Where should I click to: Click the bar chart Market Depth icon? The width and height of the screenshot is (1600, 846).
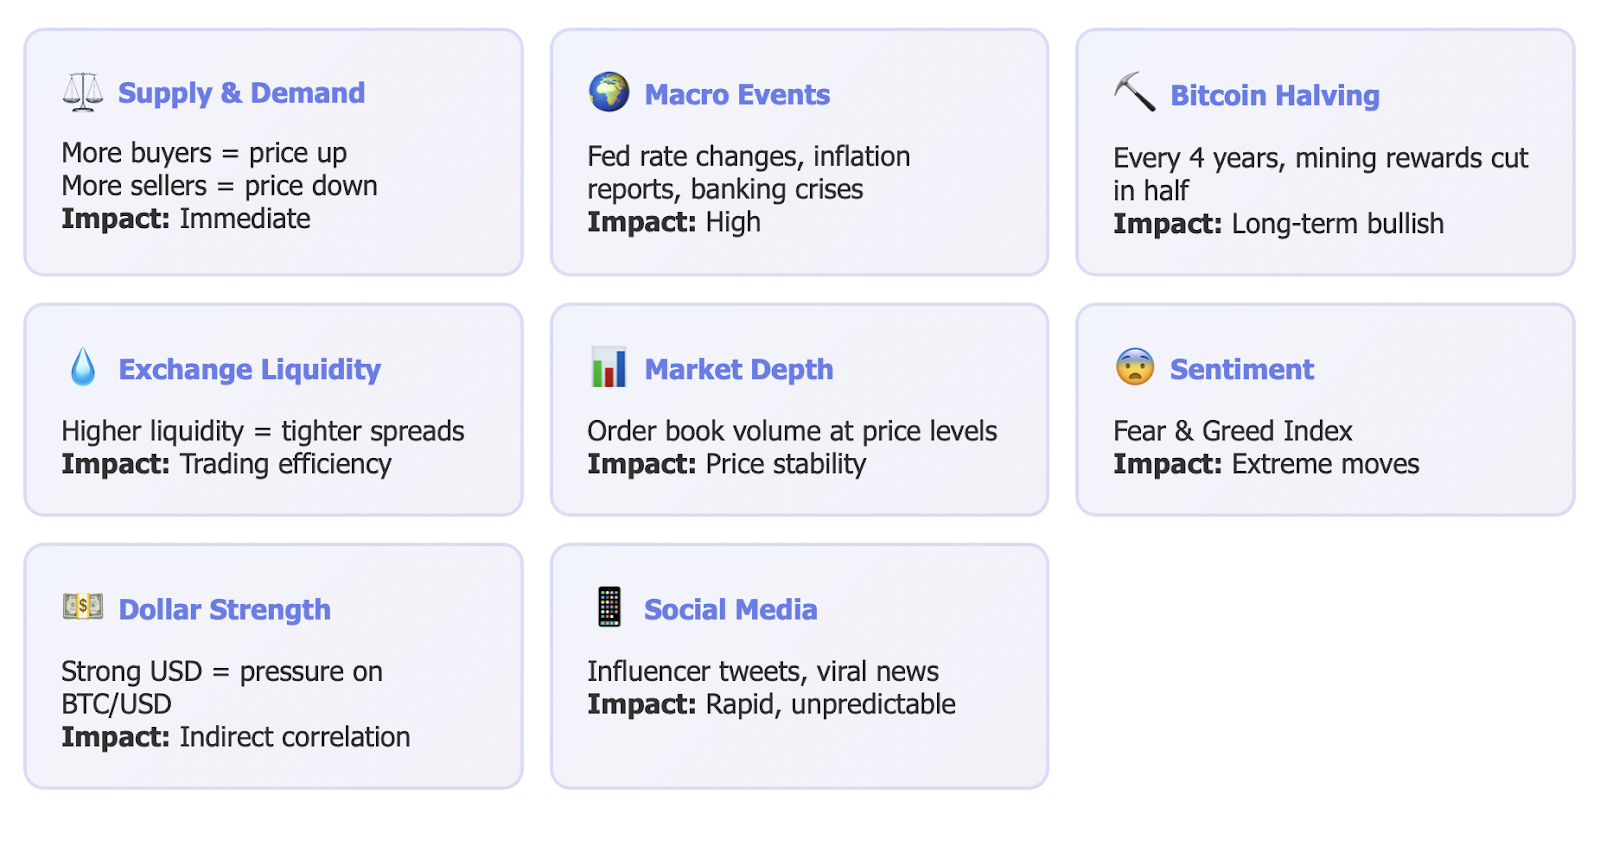[609, 367]
